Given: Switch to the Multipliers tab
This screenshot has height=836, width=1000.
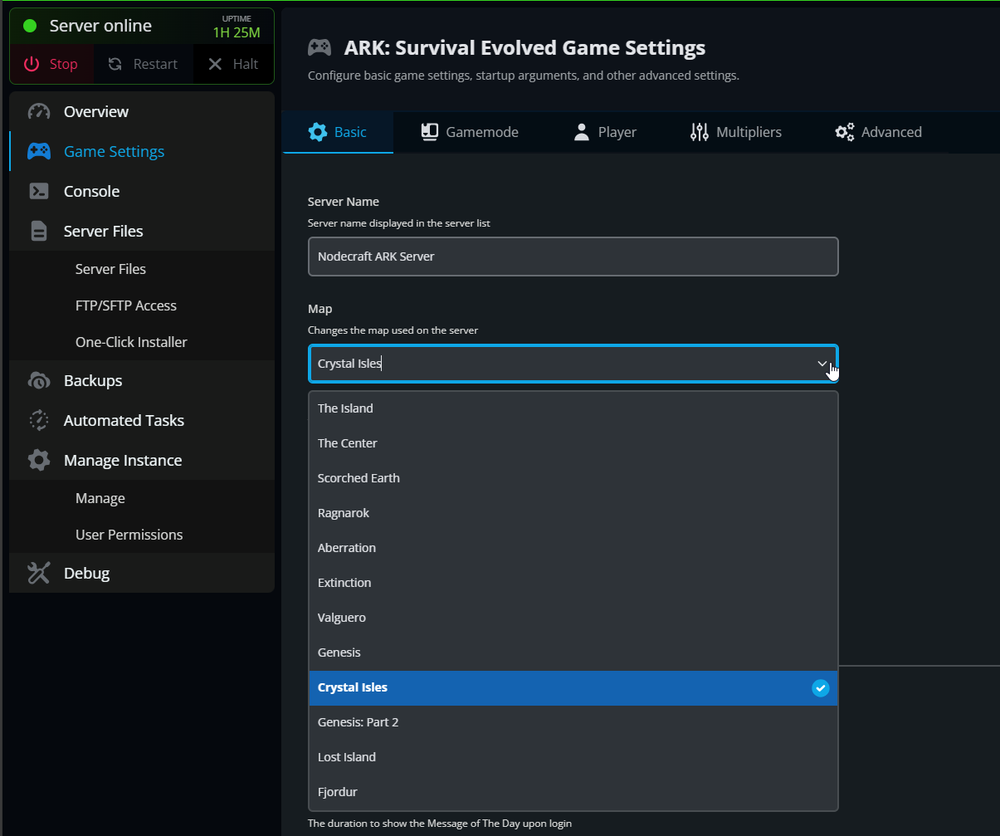Looking at the screenshot, I should [735, 131].
